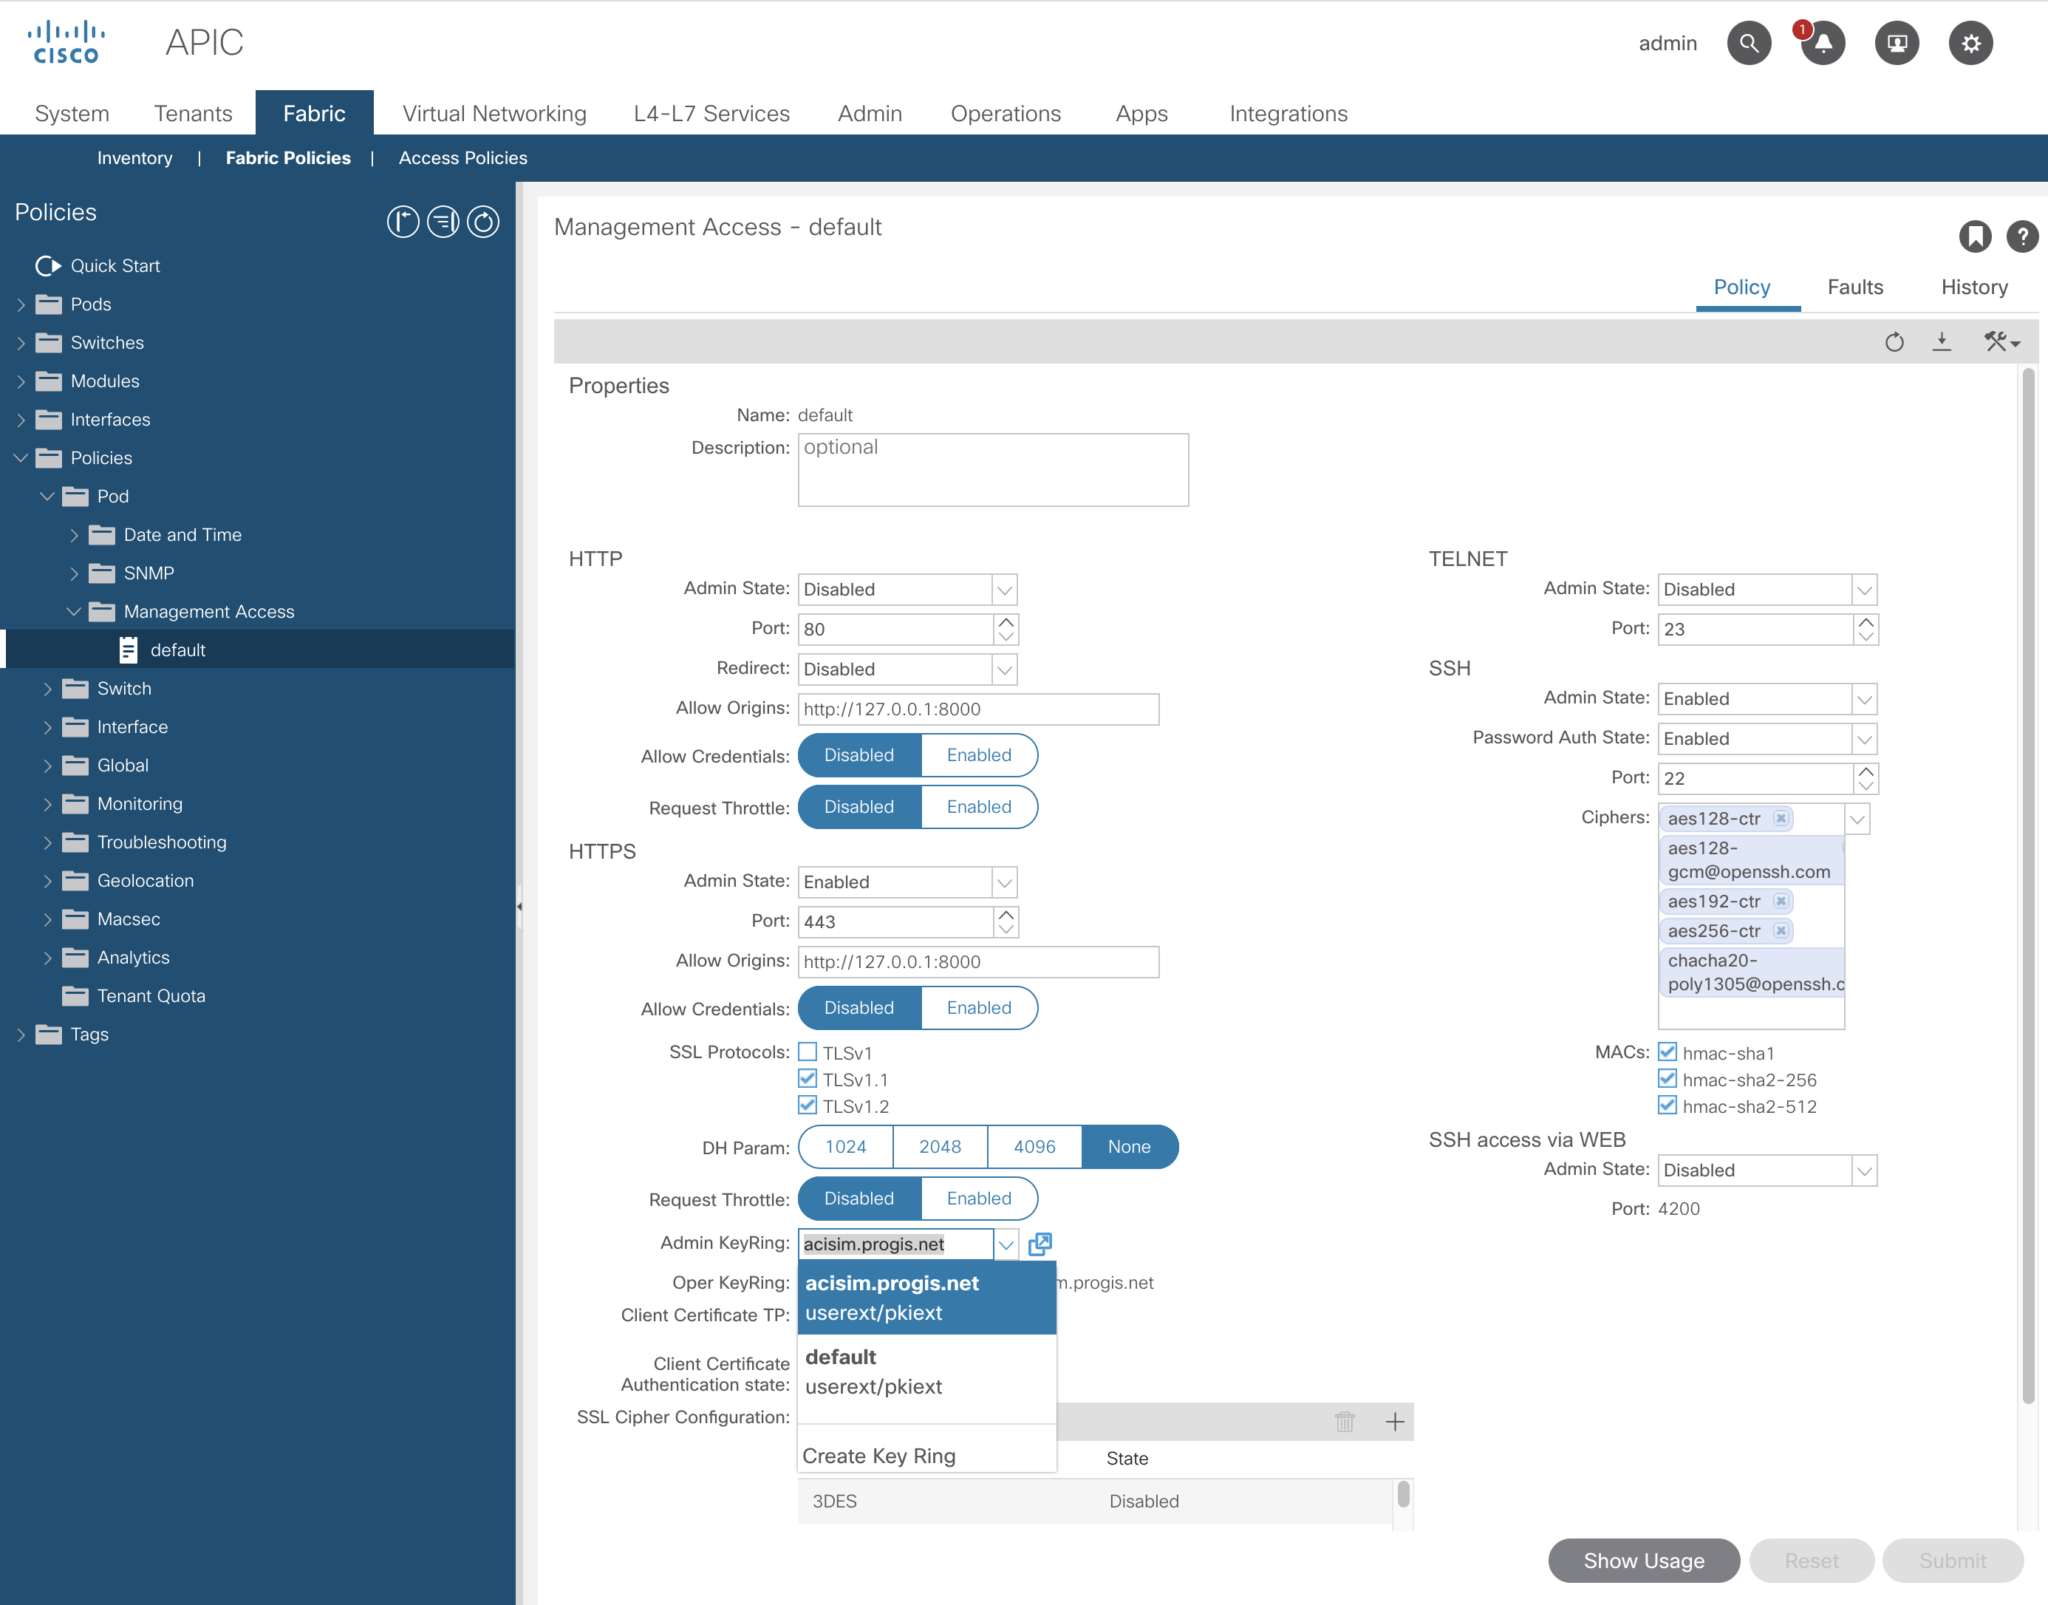
Task: Switch to the Tenants menu
Action: [193, 113]
